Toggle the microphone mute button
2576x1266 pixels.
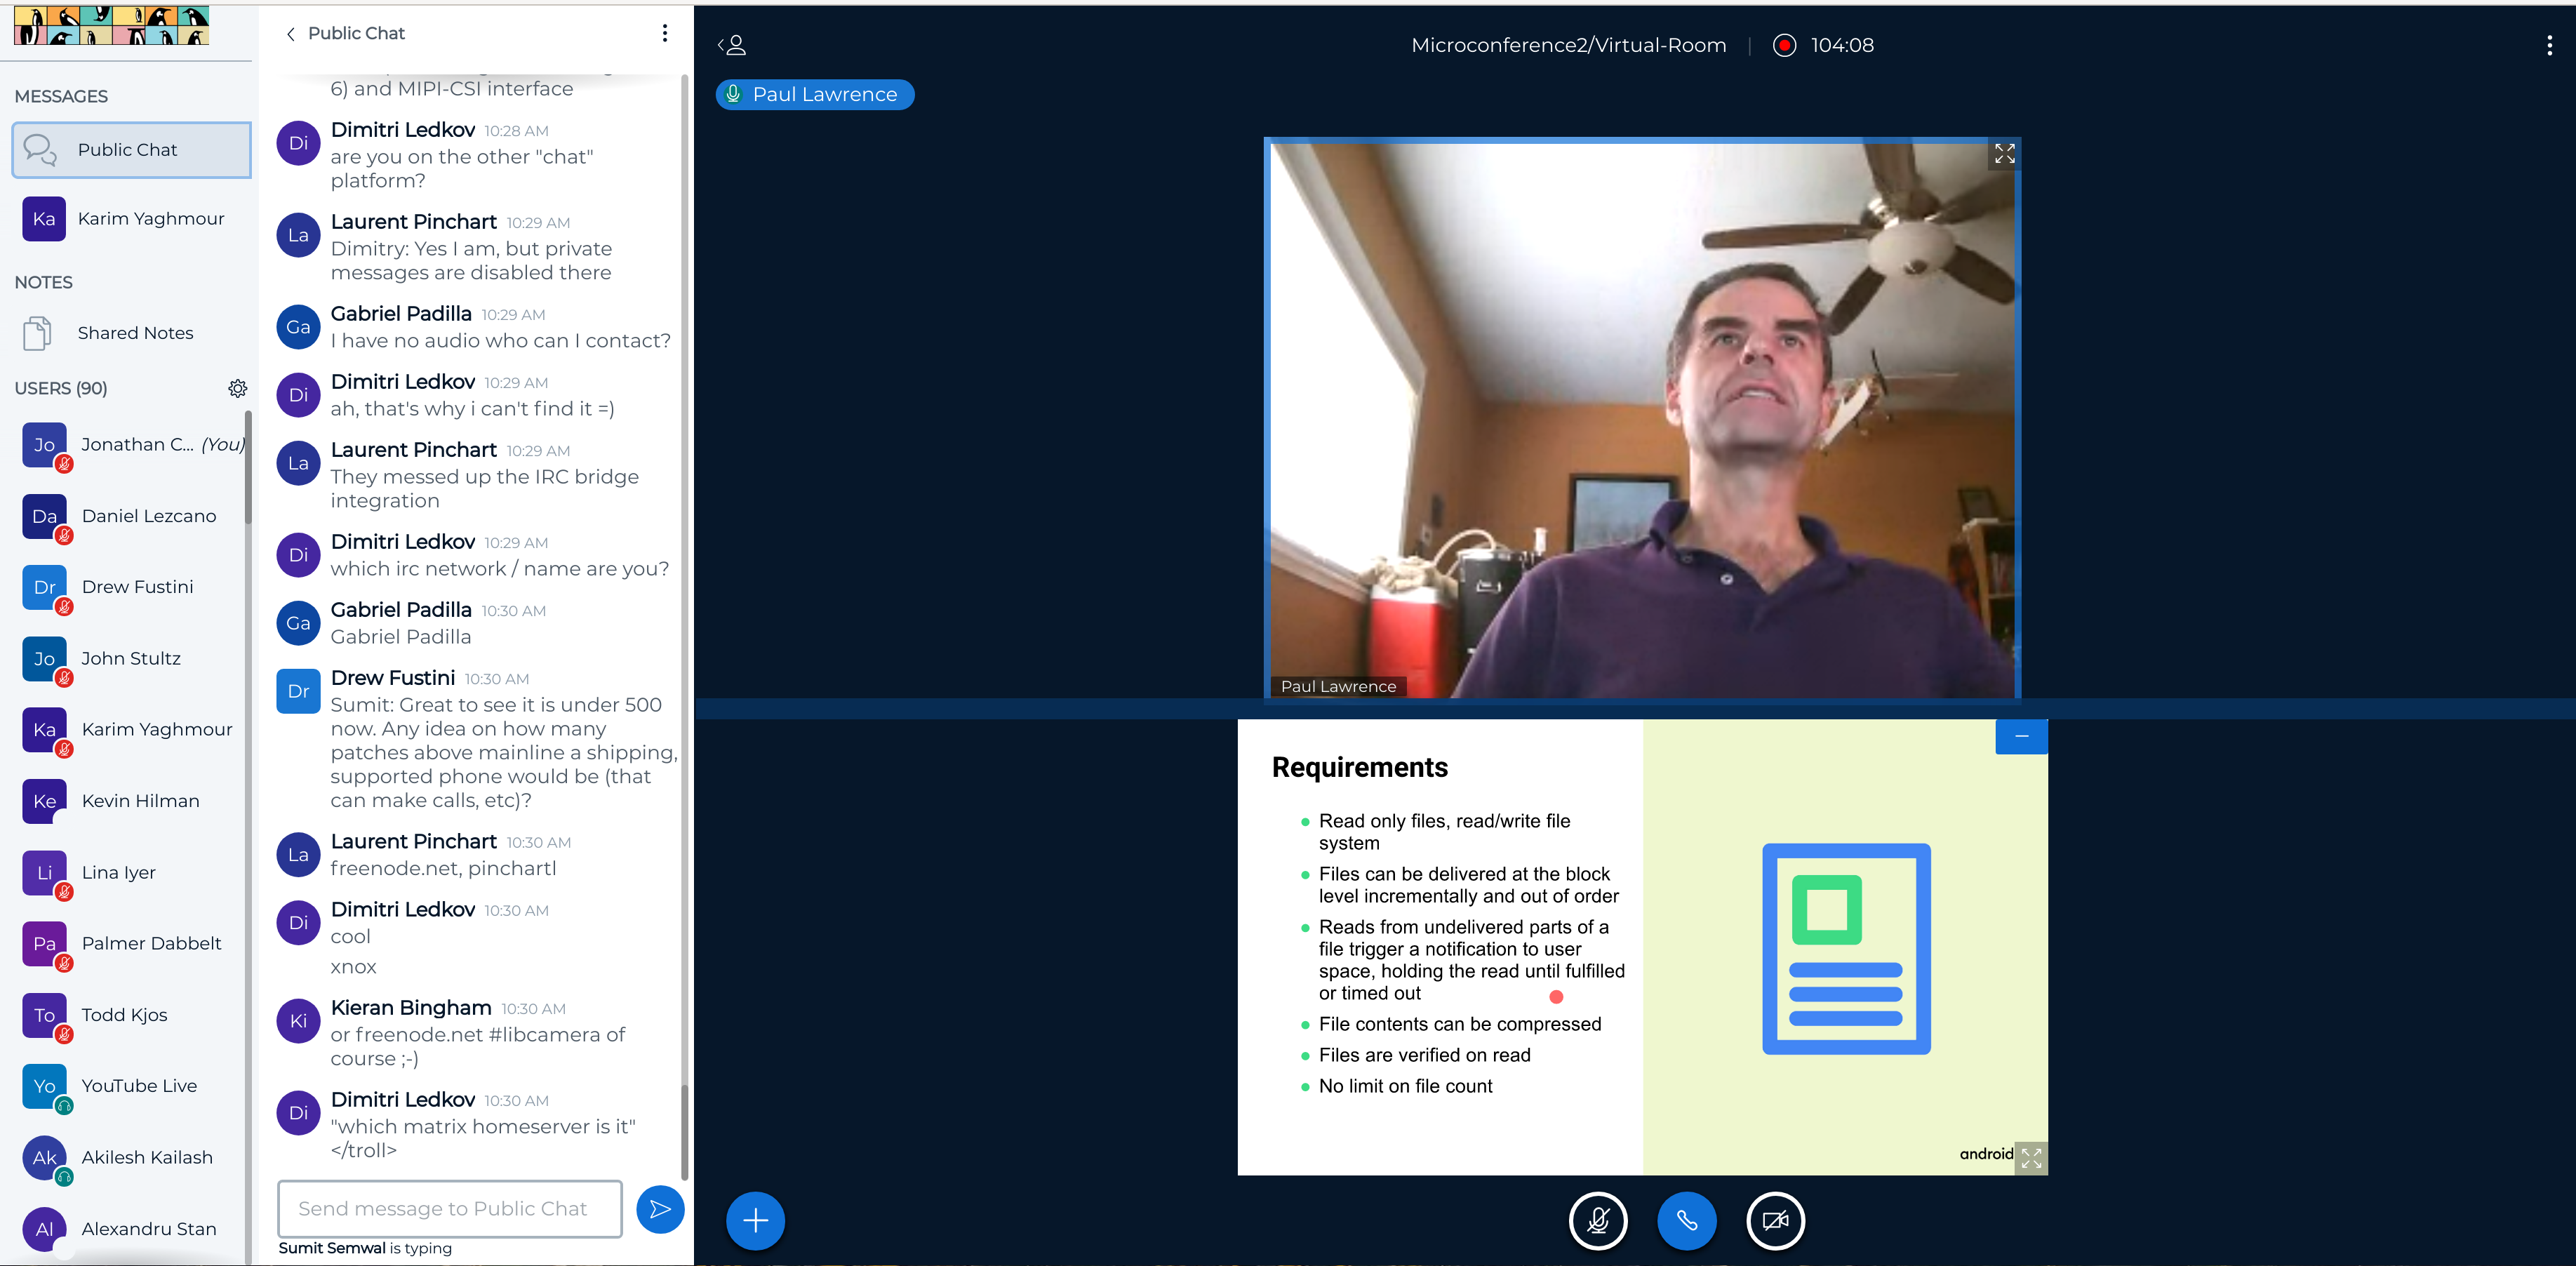(1597, 1220)
